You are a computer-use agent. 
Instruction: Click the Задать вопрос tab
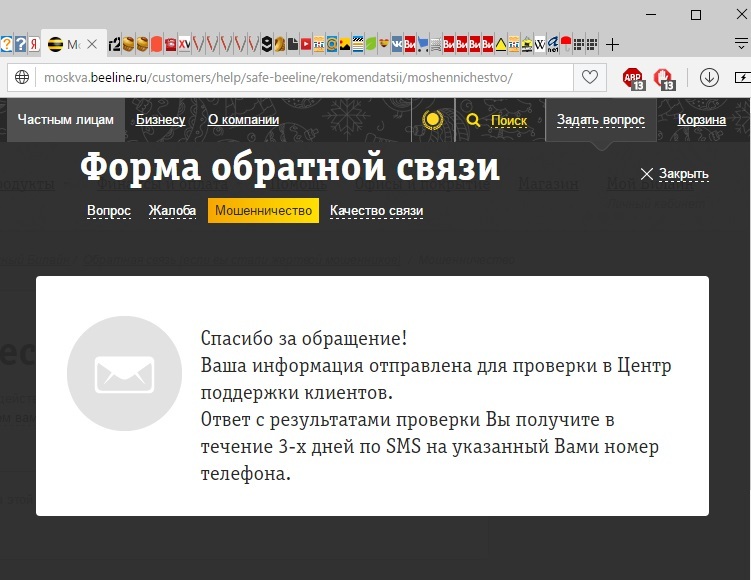point(601,120)
